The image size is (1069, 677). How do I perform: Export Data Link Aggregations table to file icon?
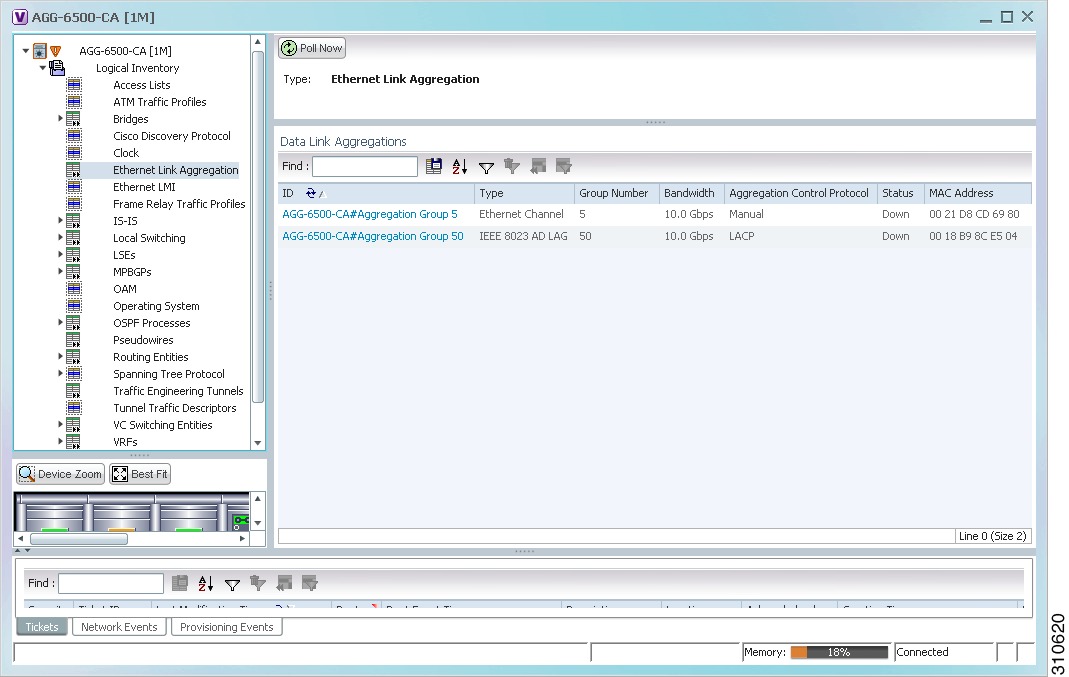point(434,166)
